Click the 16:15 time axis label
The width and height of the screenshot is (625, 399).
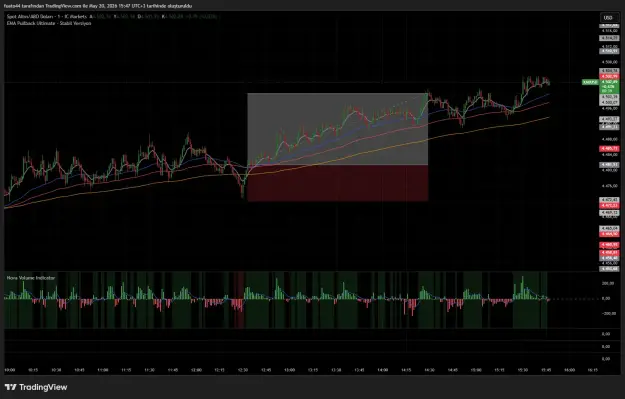coord(593,370)
